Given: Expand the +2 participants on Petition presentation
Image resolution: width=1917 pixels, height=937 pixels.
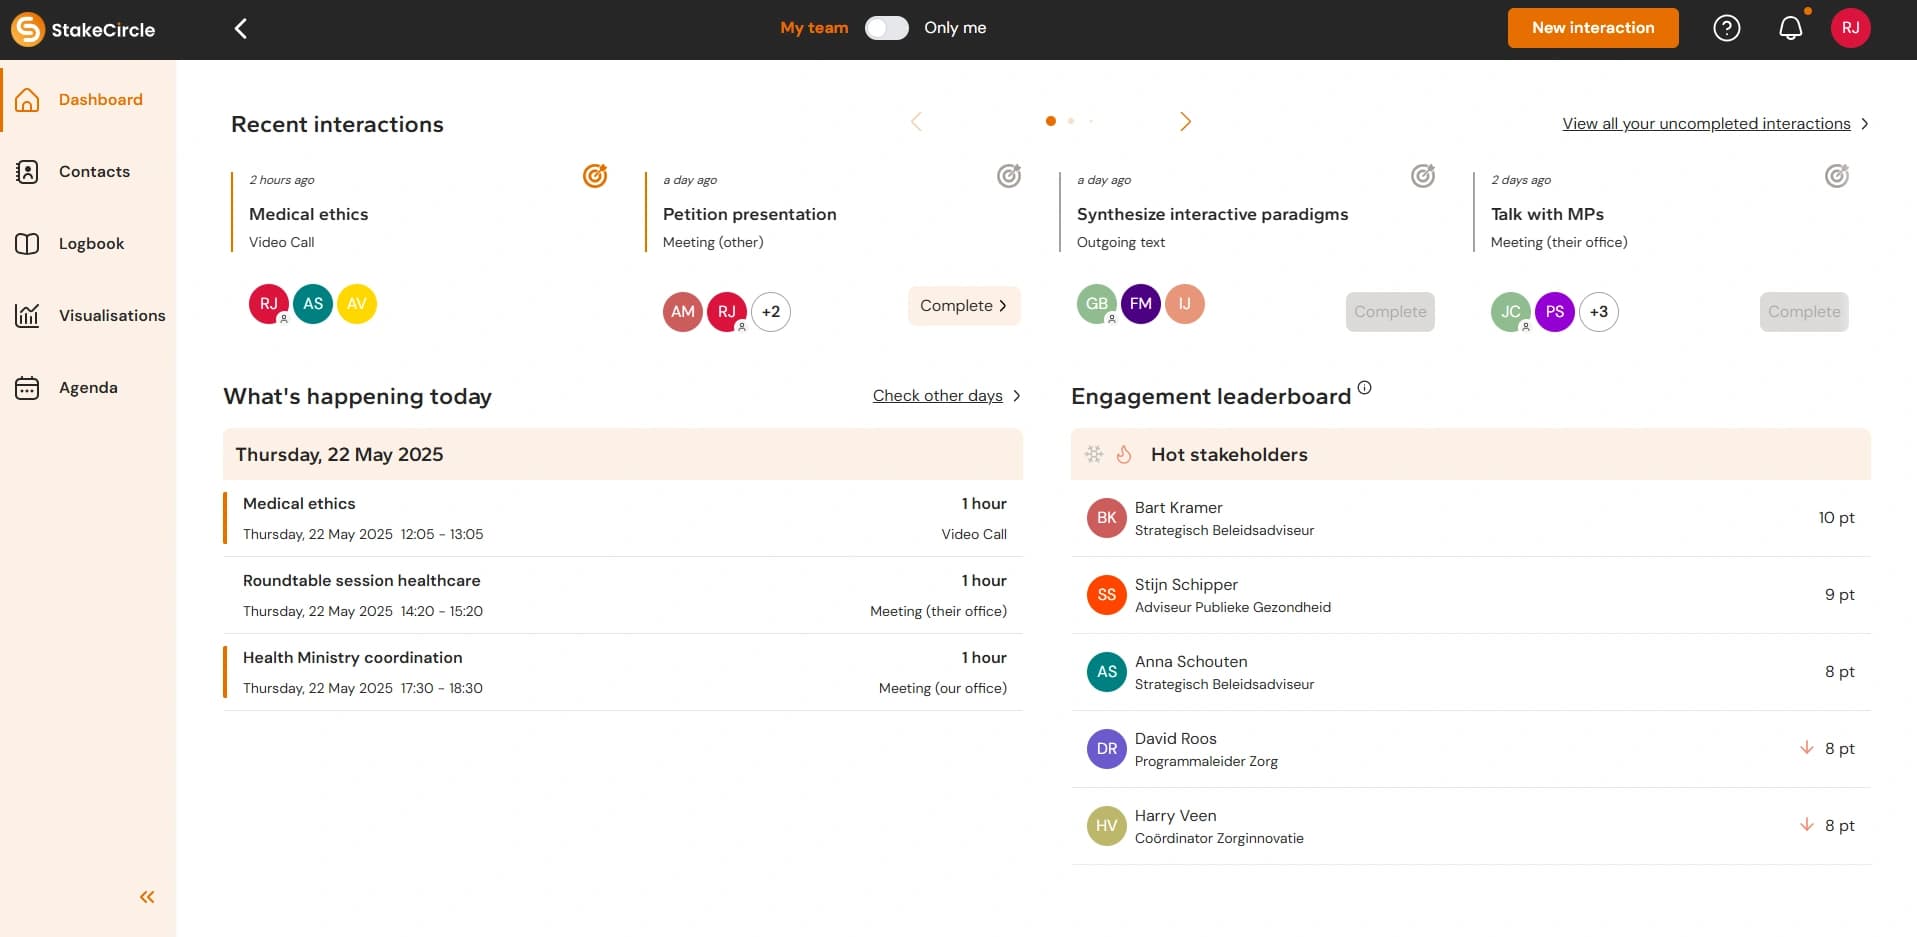Looking at the screenshot, I should click(x=770, y=312).
